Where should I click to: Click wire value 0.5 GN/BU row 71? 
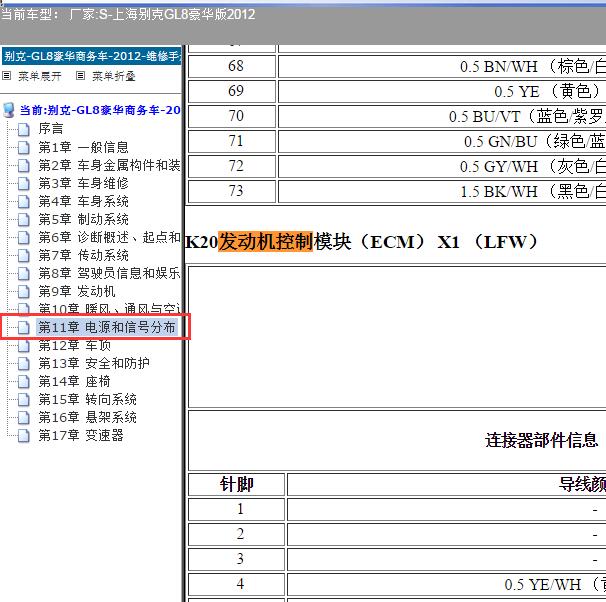pos(535,142)
